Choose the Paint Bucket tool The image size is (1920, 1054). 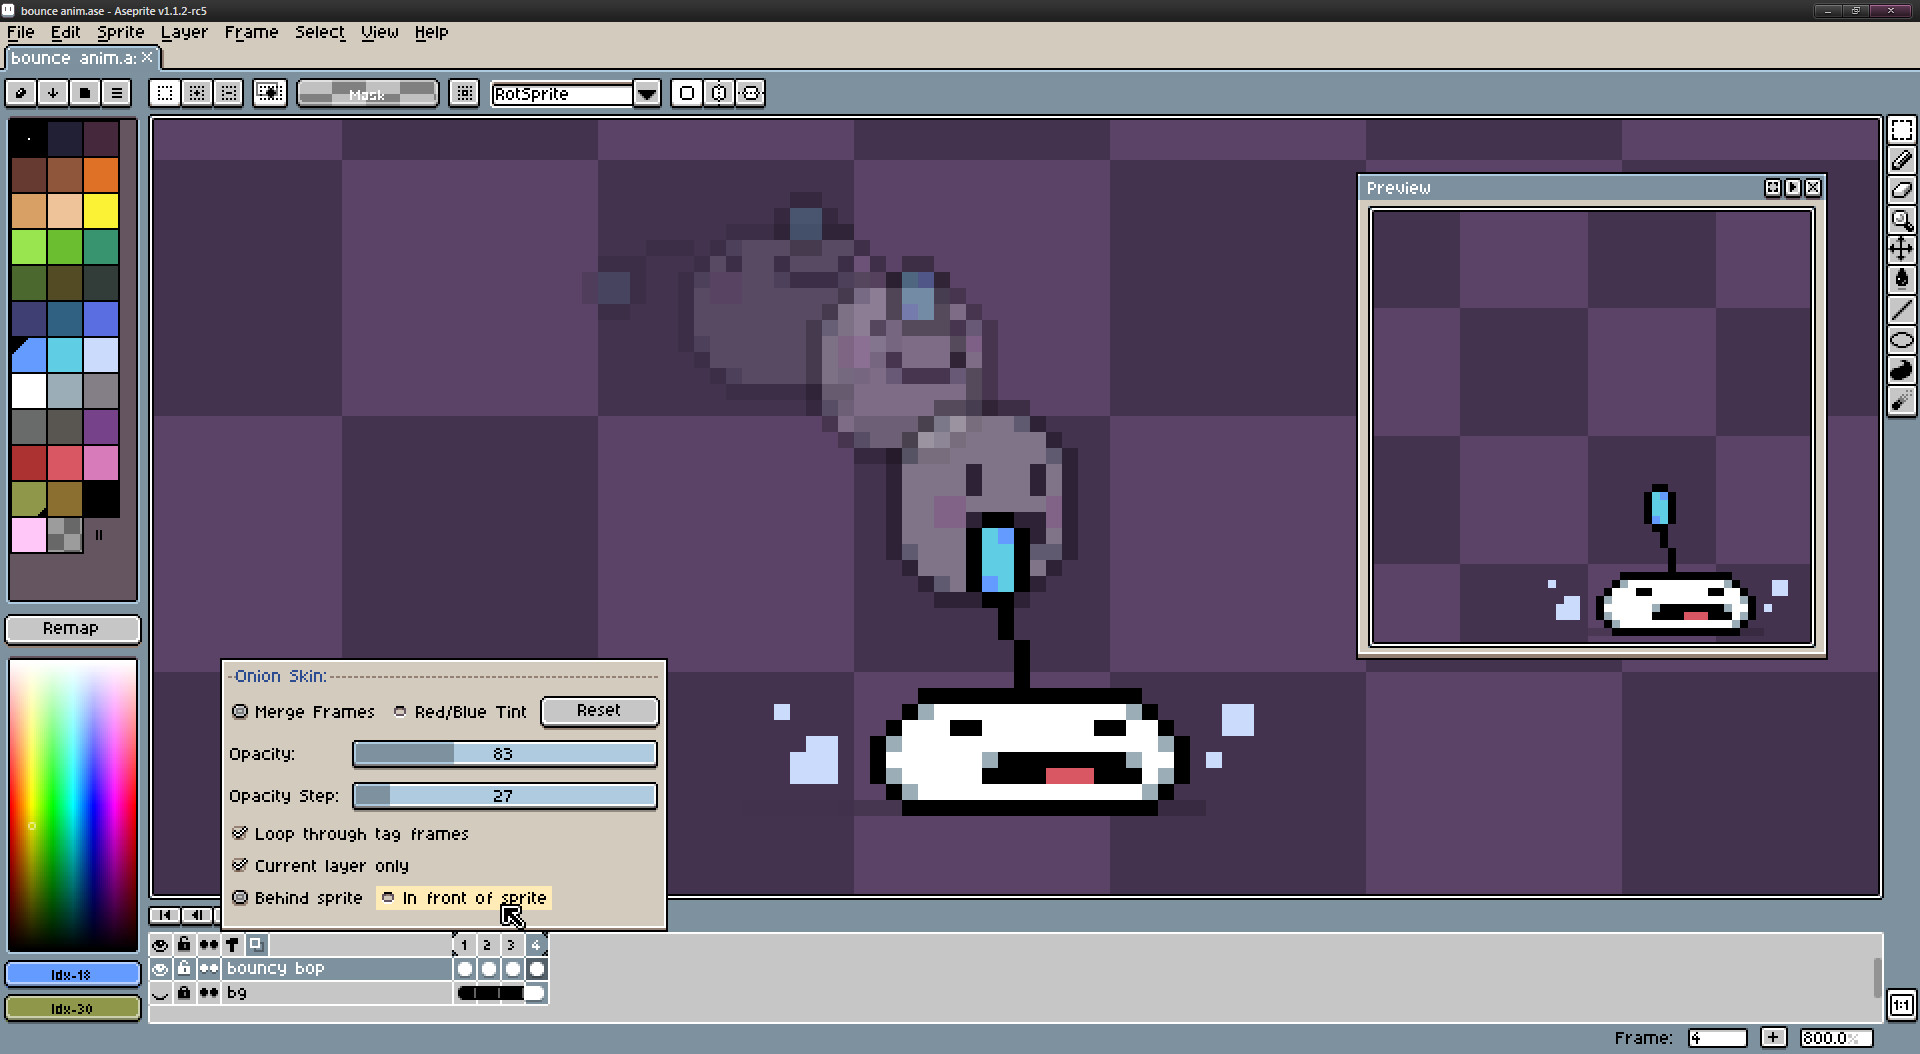1902,280
